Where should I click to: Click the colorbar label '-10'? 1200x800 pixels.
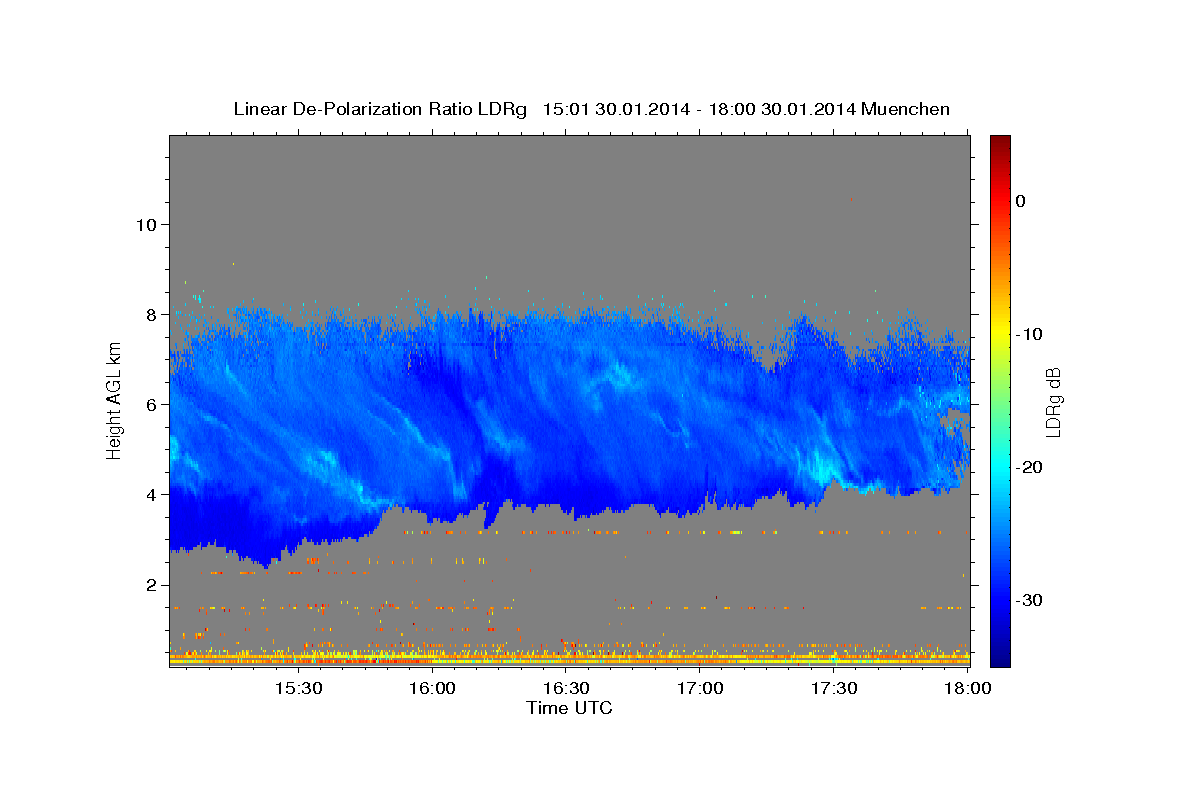1029,334
